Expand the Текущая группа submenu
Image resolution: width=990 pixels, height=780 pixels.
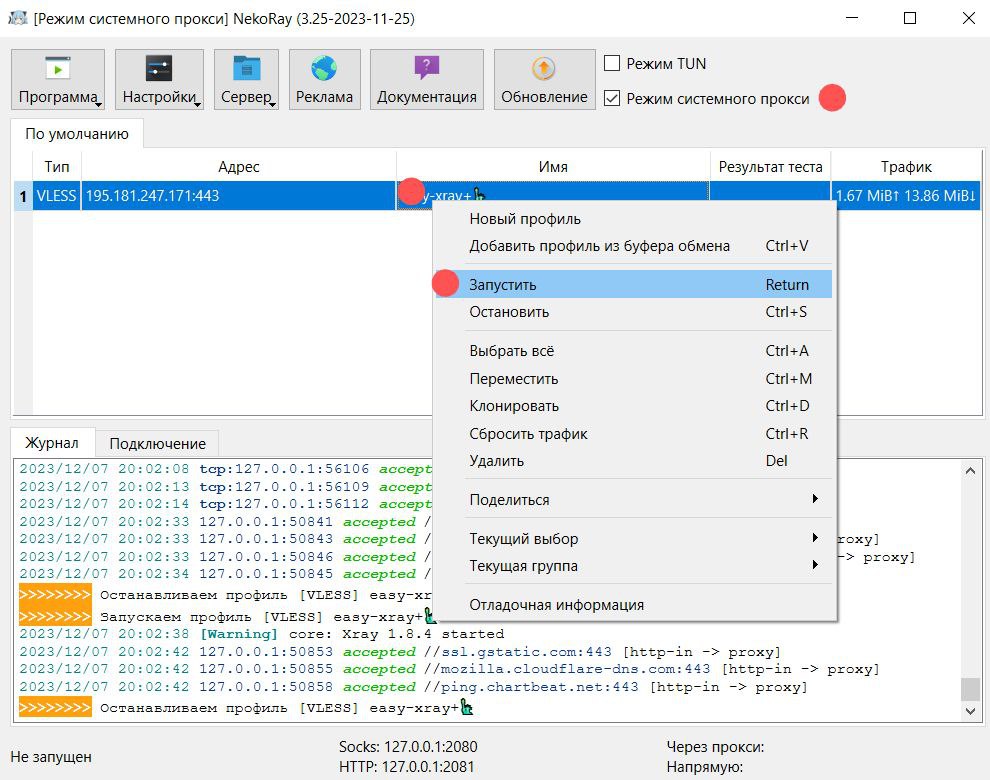642,566
